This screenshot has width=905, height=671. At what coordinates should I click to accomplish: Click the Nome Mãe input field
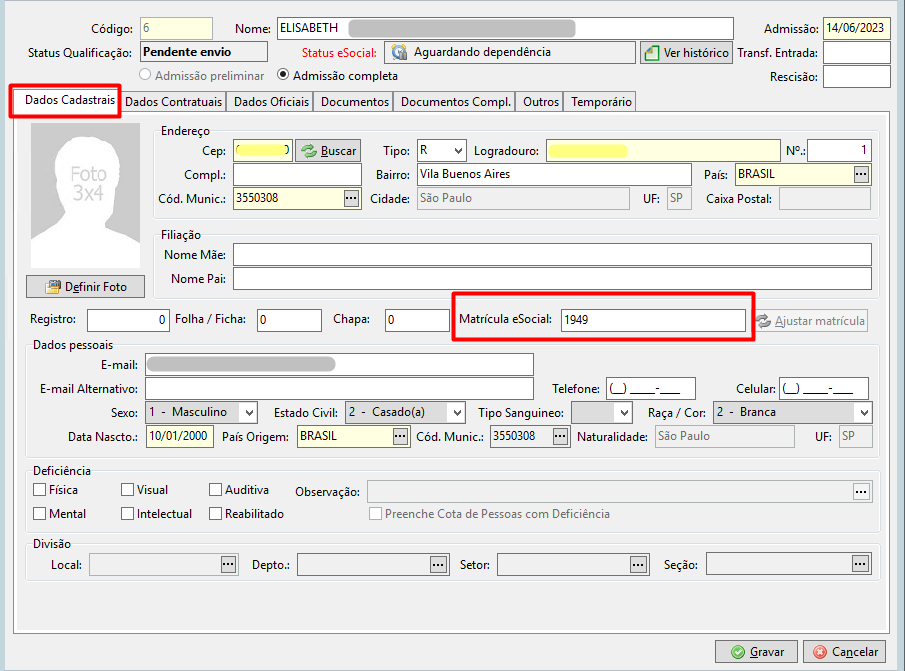(x=552, y=254)
